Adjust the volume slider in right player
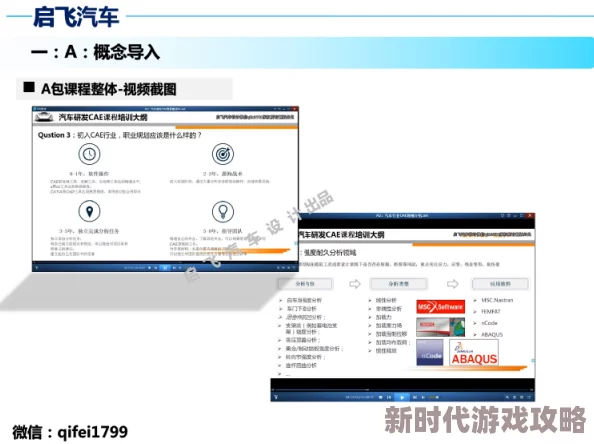The width and height of the screenshot is (594, 444). 434,397
